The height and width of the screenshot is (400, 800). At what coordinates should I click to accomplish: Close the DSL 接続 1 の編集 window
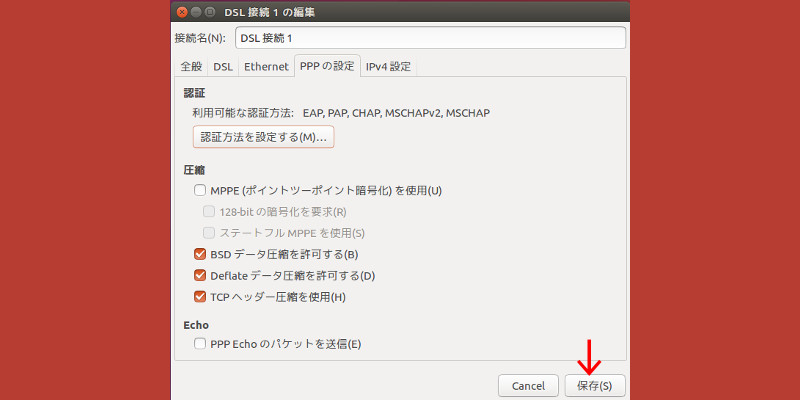[182, 12]
